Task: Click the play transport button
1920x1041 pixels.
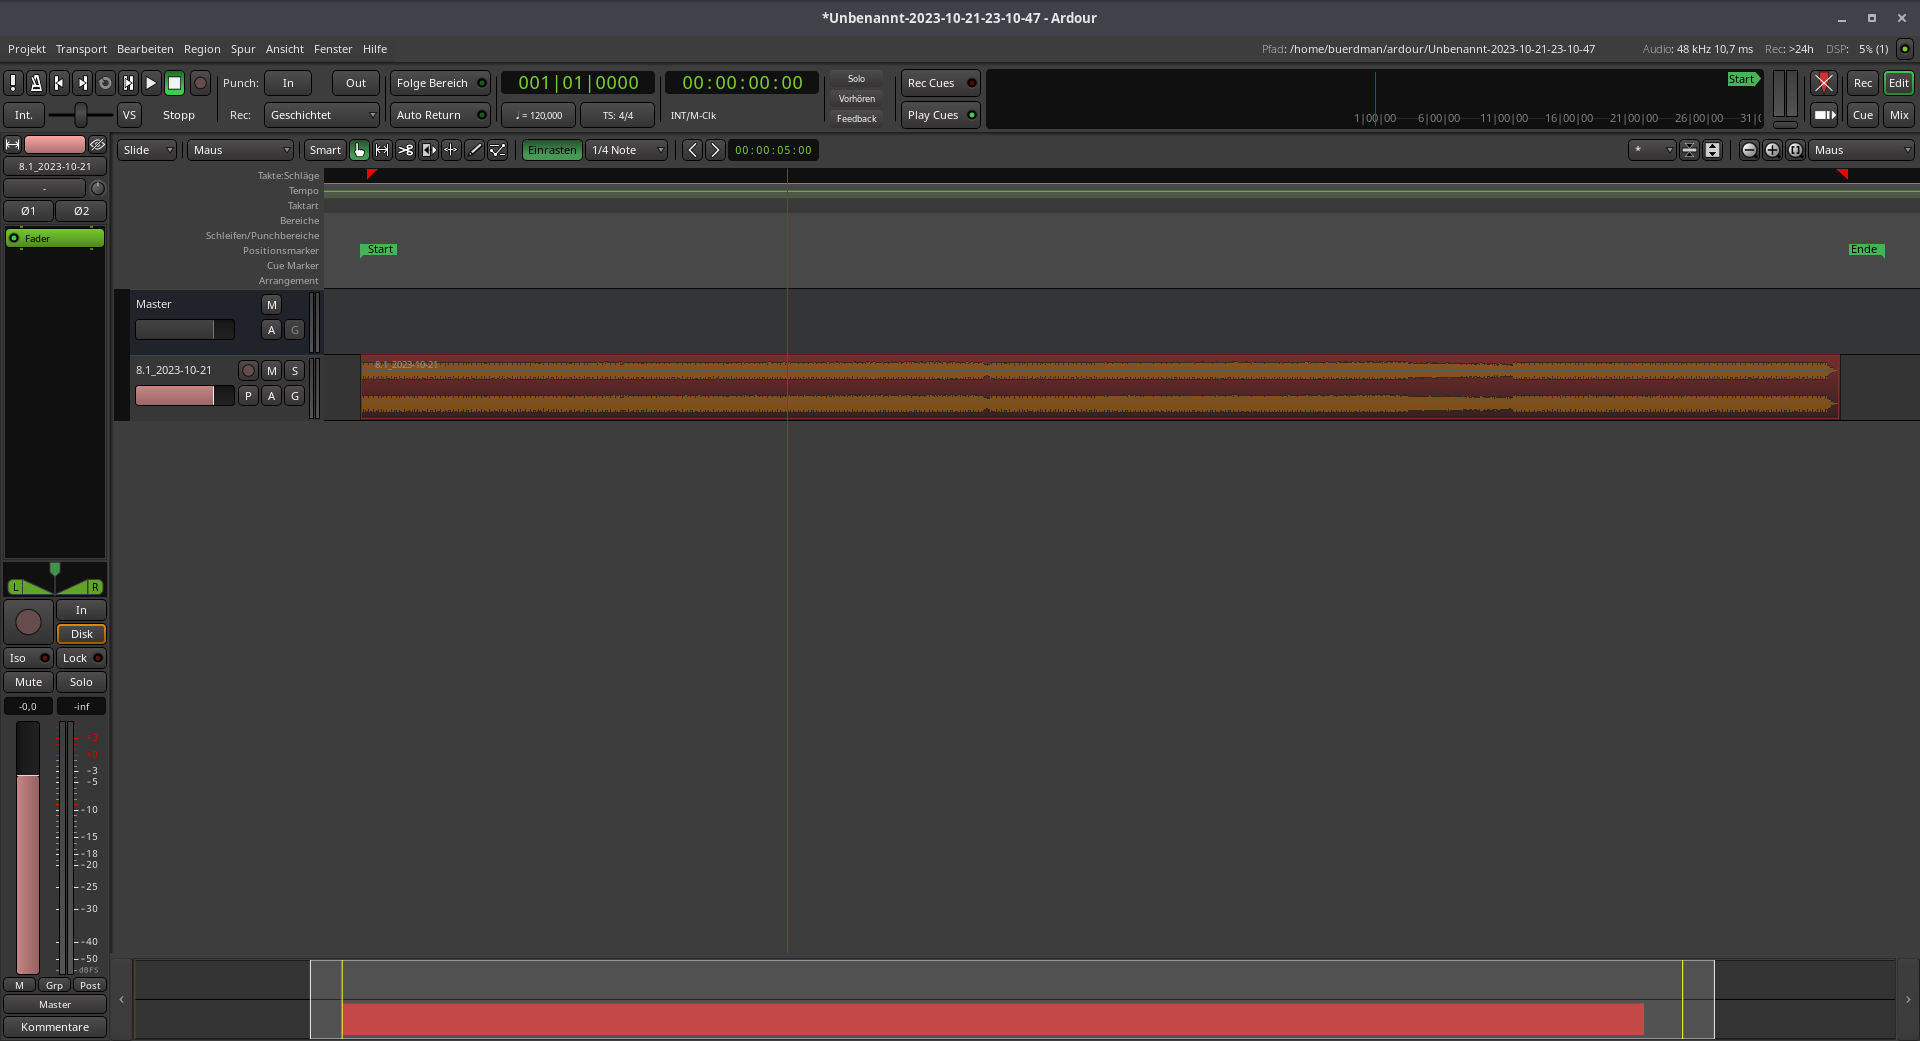Action: pos(151,83)
